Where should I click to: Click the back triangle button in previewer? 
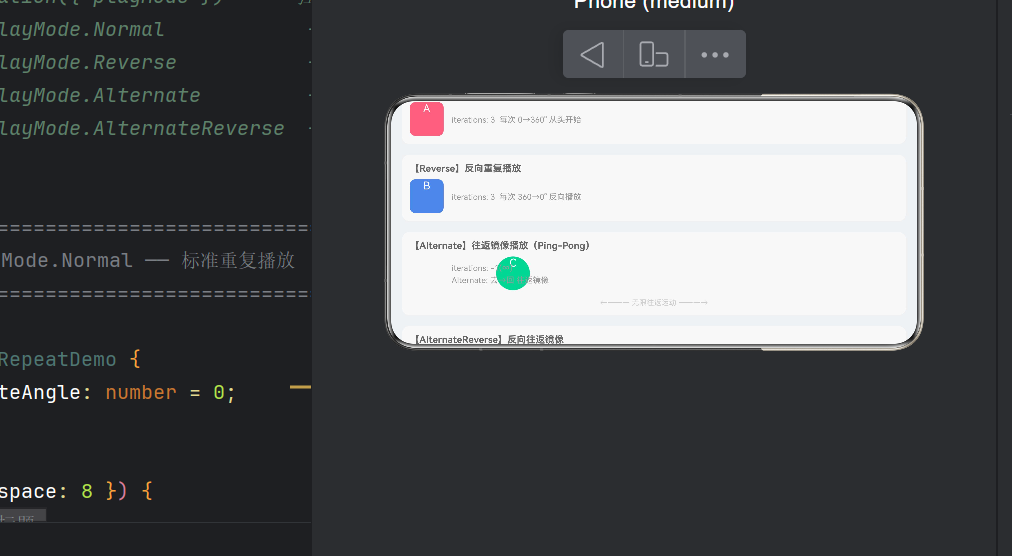coord(592,54)
